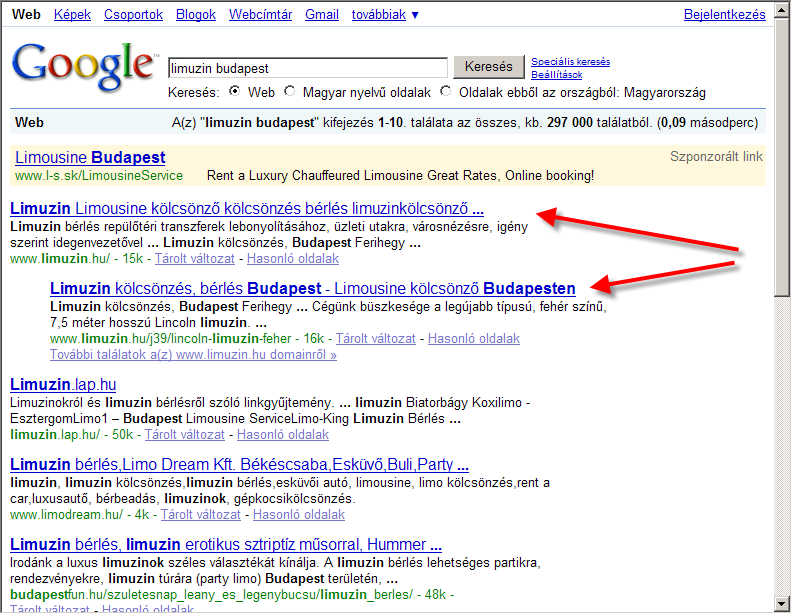Image resolution: width=792 pixels, height=614 pixels.
Task: Open the Csoportok tab
Action: [x=133, y=15]
